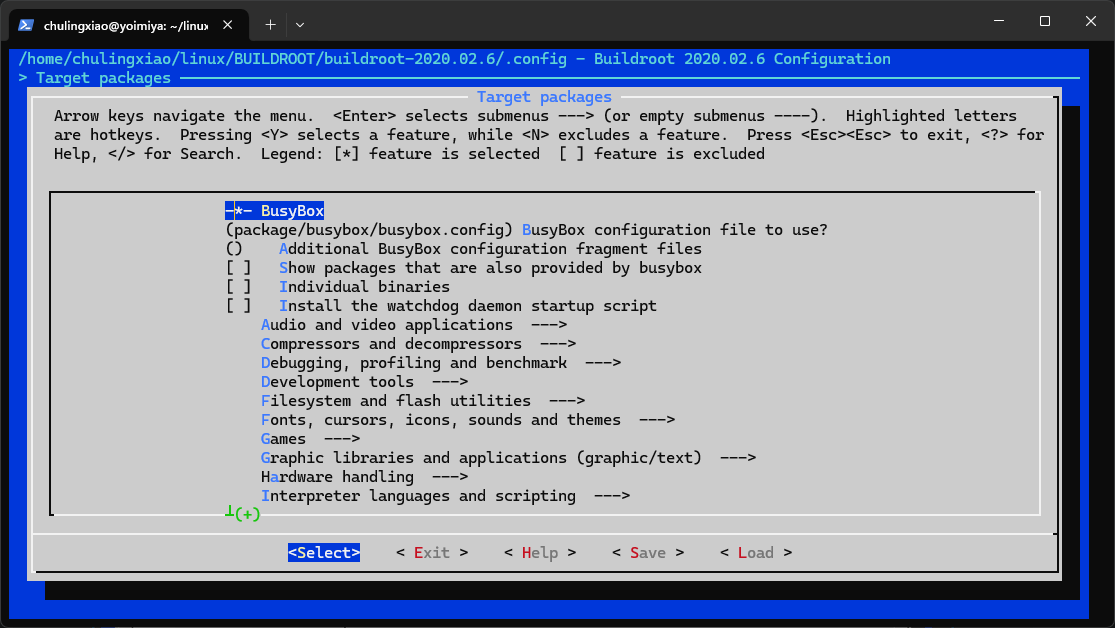Click the '[*] feature is selected' legend text
Viewport: 1115px width, 628px height.
click(437, 154)
